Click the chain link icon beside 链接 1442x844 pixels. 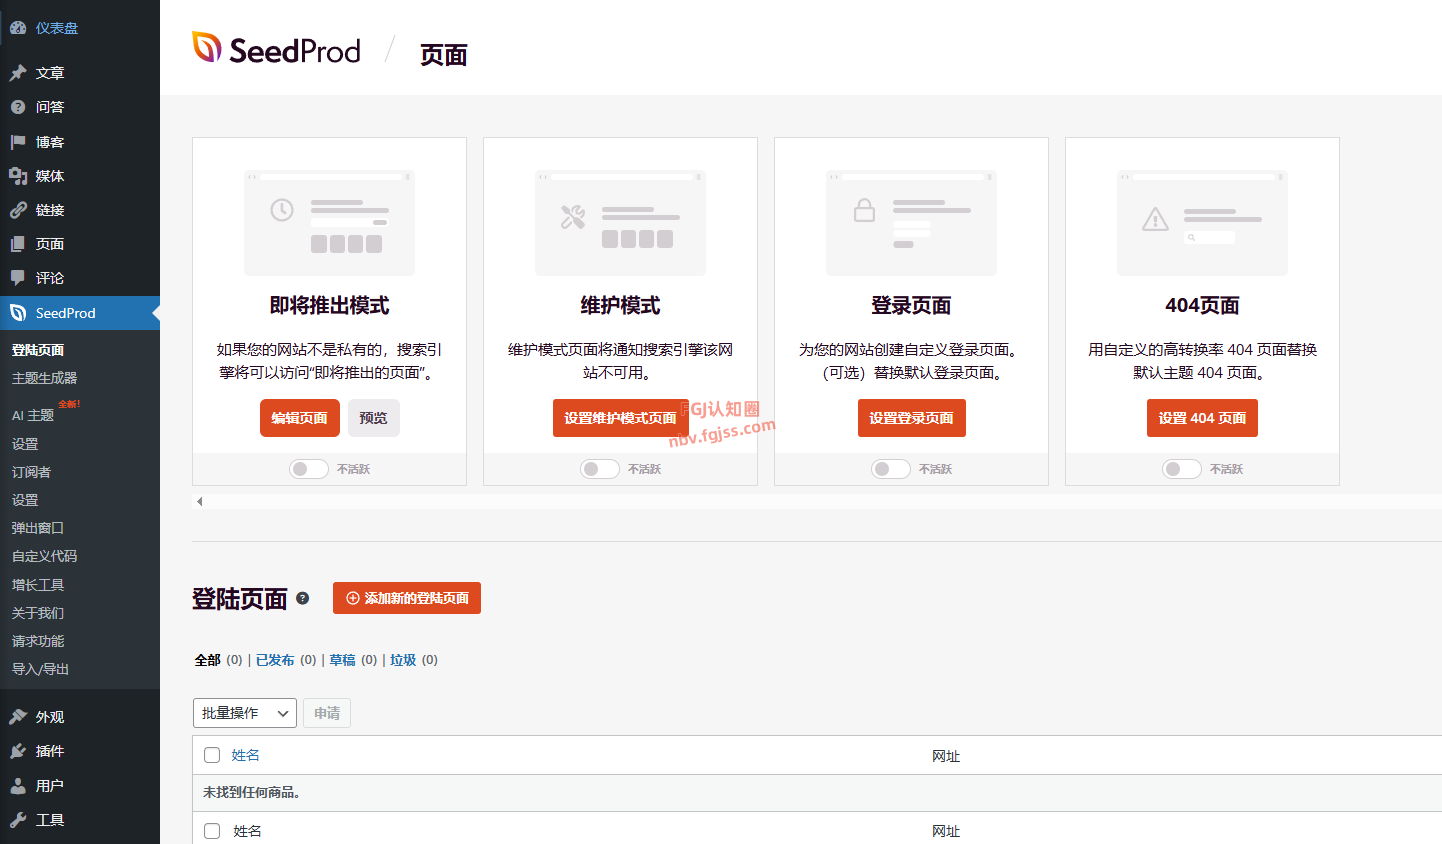tap(18, 210)
